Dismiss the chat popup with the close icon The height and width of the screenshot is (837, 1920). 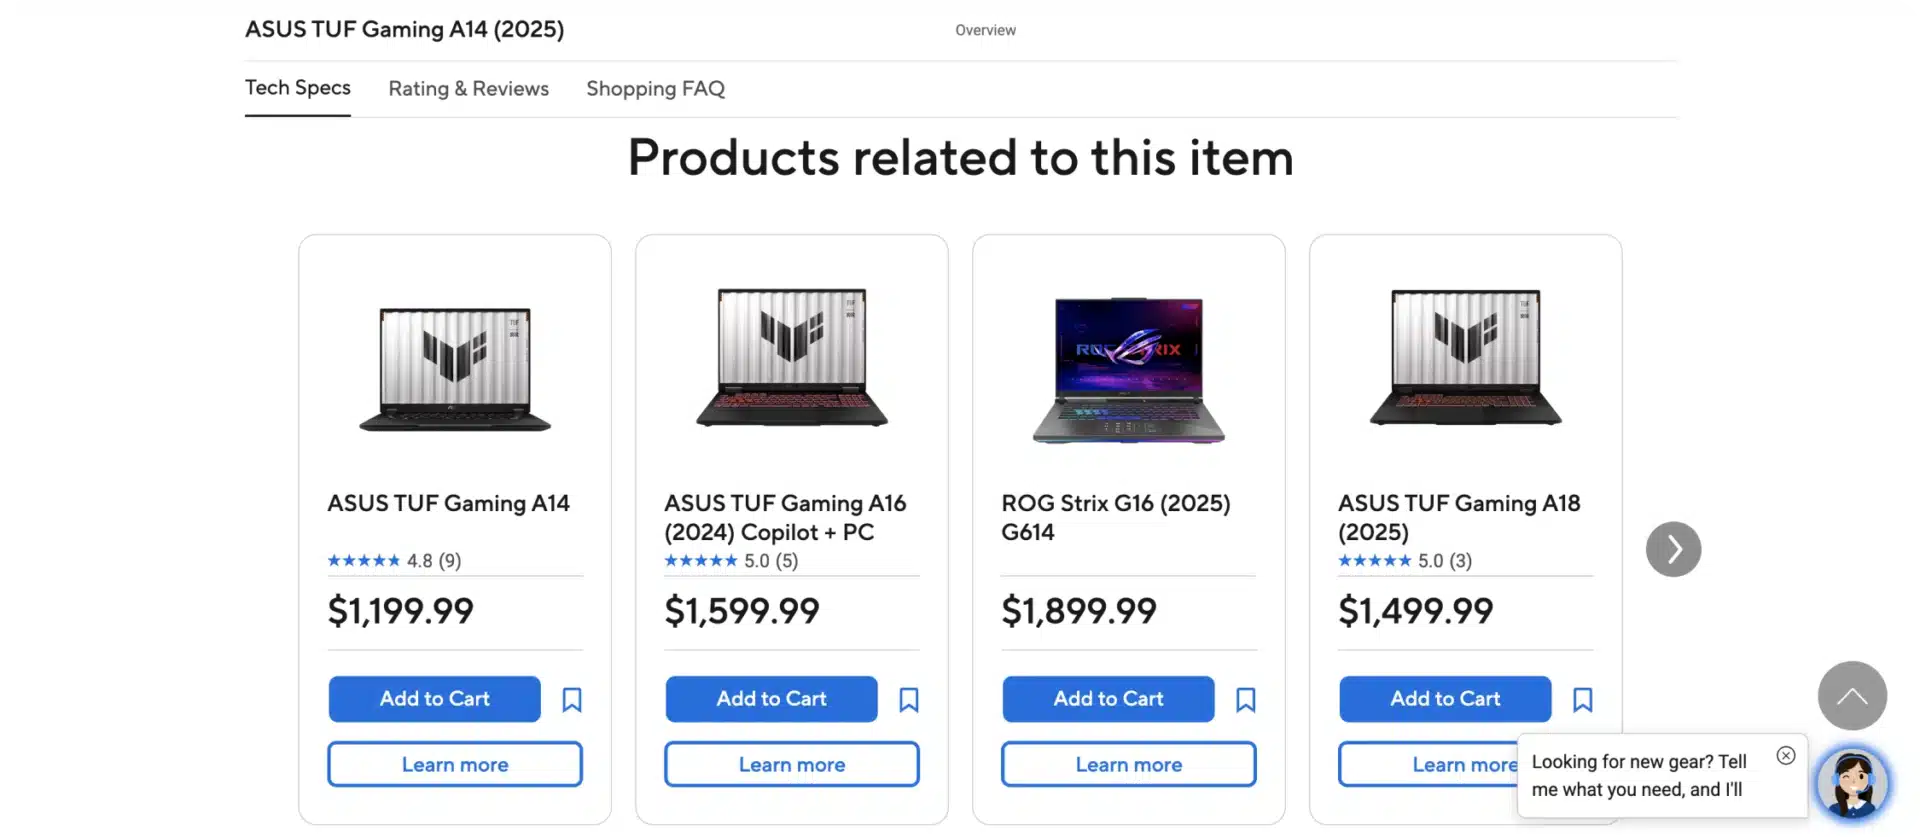[x=1786, y=755]
